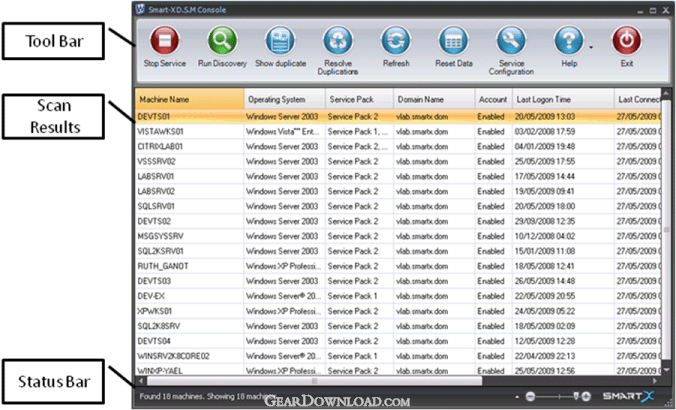The width and height of the screenshot is (676, 410).
Task: Click Windows Vista operating system cell
Action: [283, 131]
